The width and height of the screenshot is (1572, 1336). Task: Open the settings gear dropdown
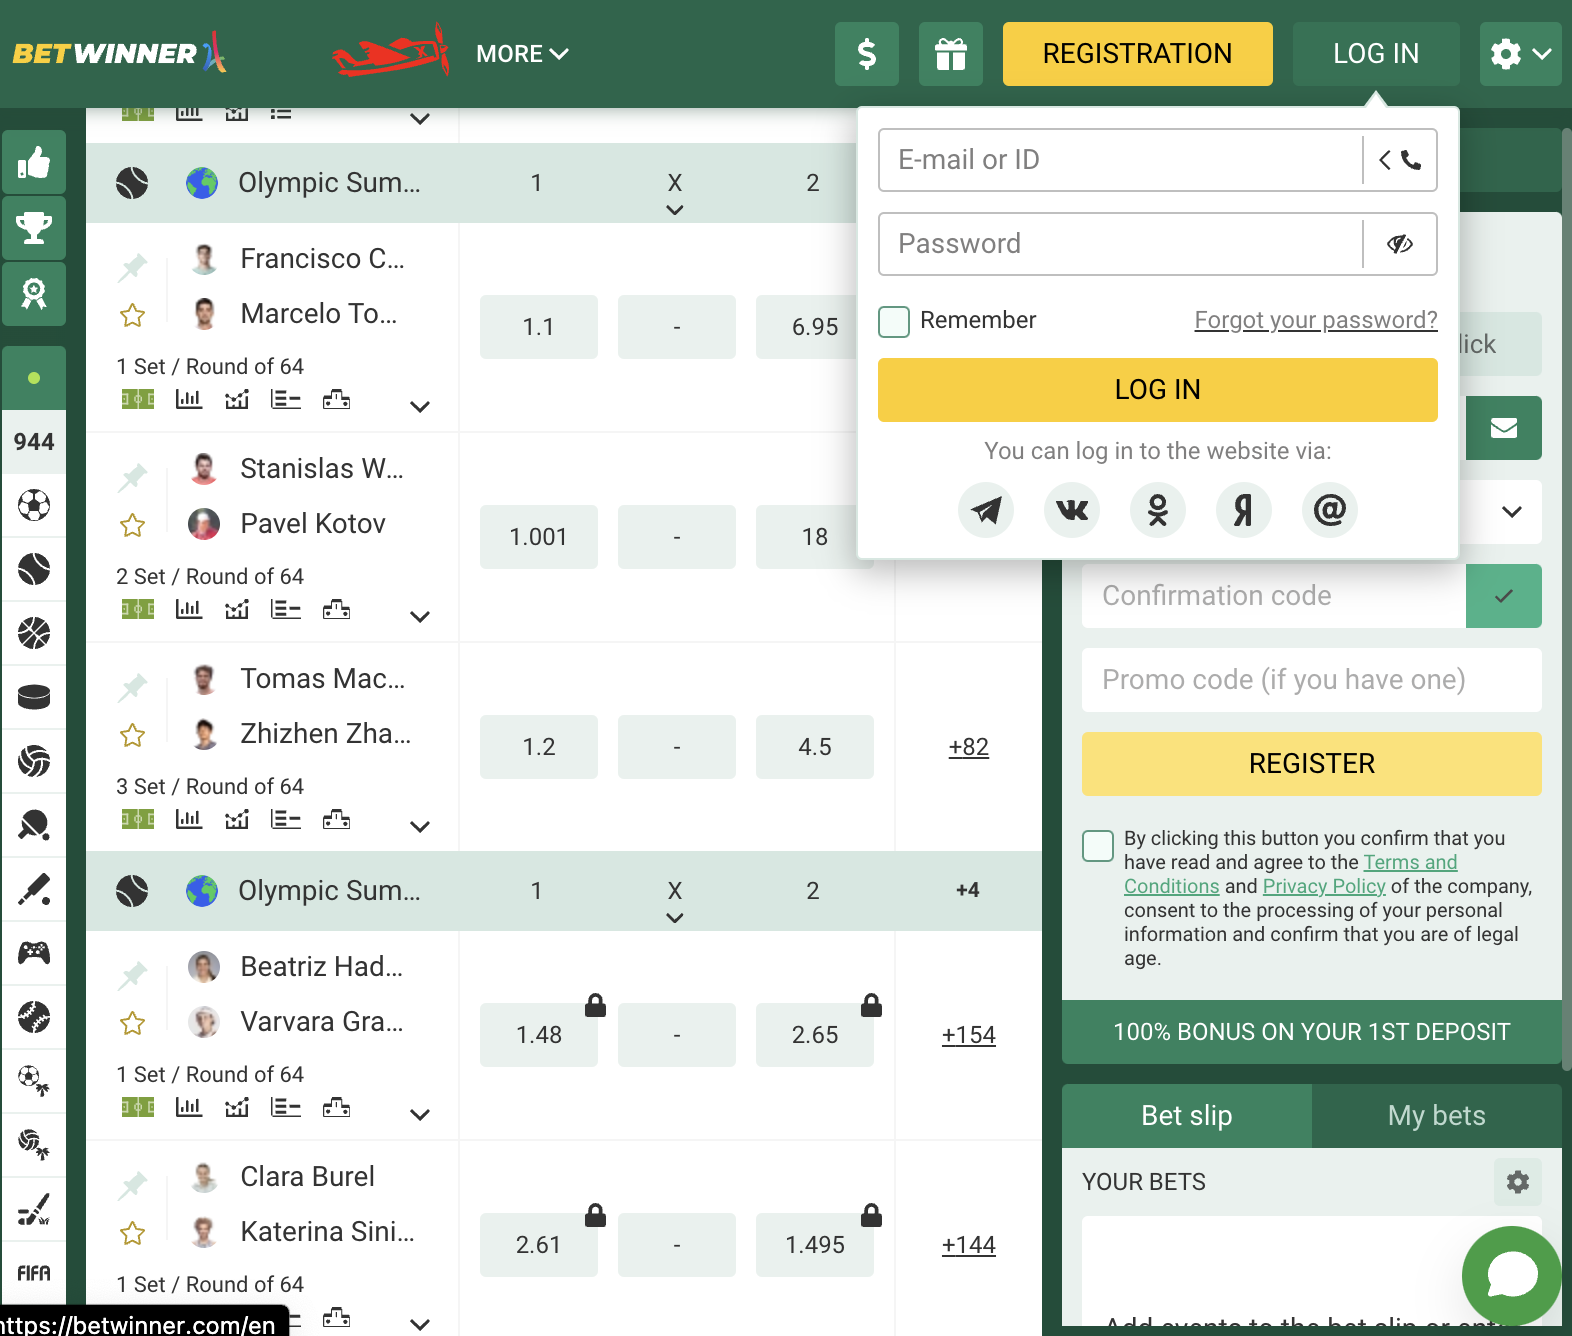point(1520,54)
